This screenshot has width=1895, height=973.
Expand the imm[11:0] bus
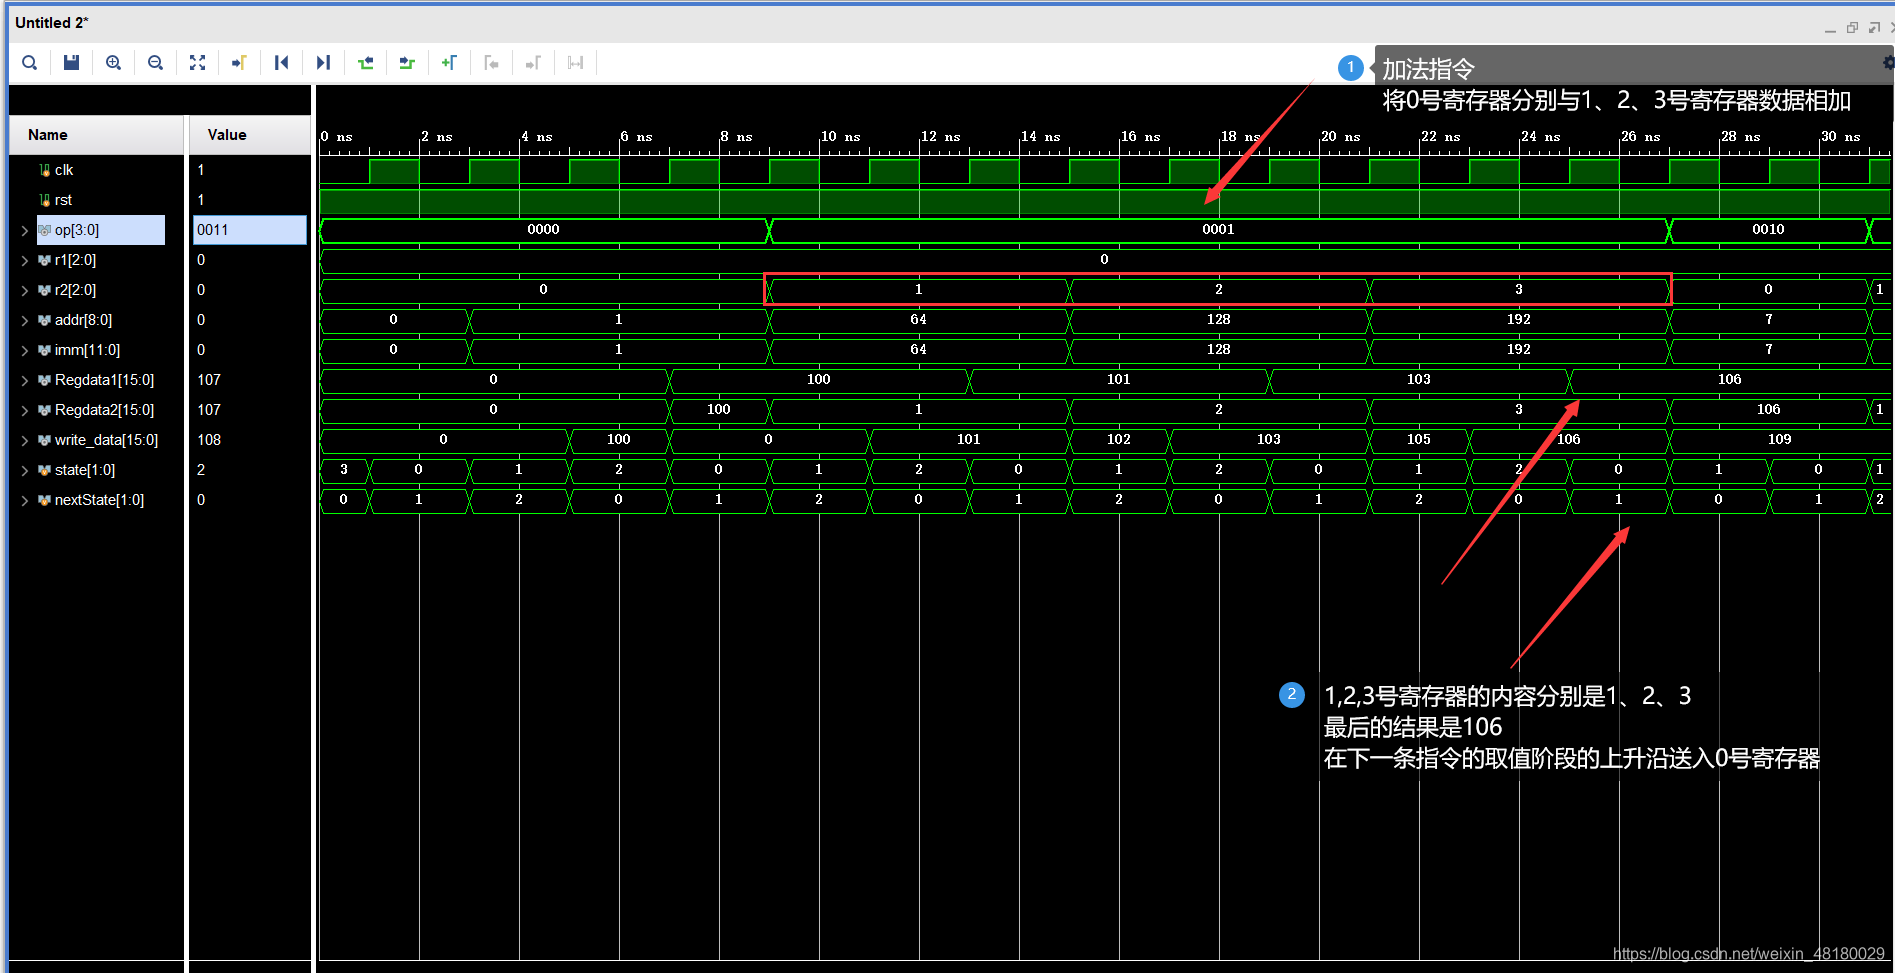point(25,350)
